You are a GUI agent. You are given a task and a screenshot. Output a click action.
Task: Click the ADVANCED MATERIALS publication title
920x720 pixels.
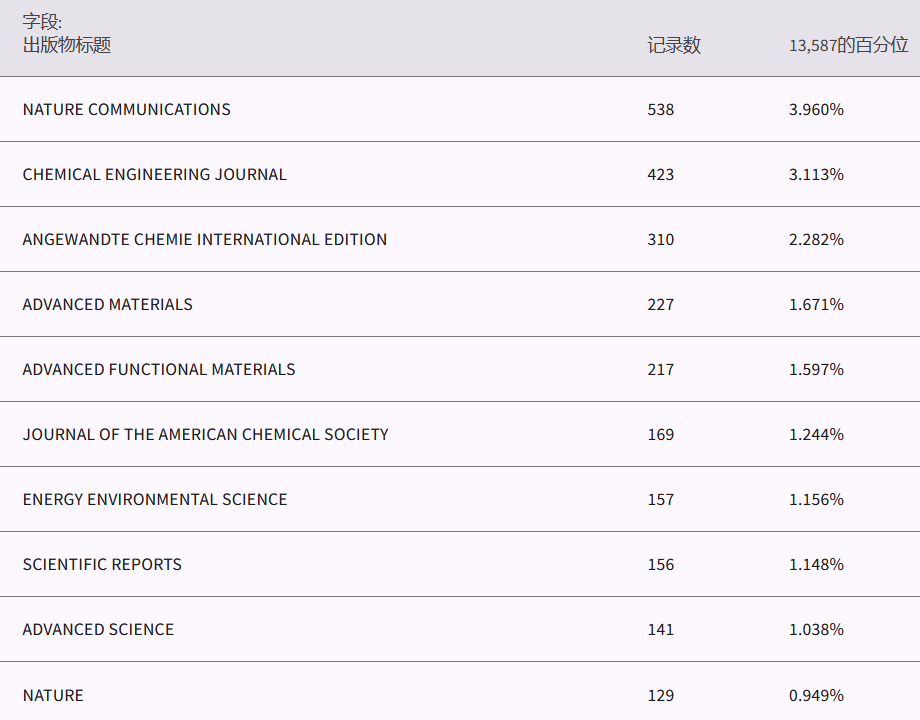coord(107,304)
